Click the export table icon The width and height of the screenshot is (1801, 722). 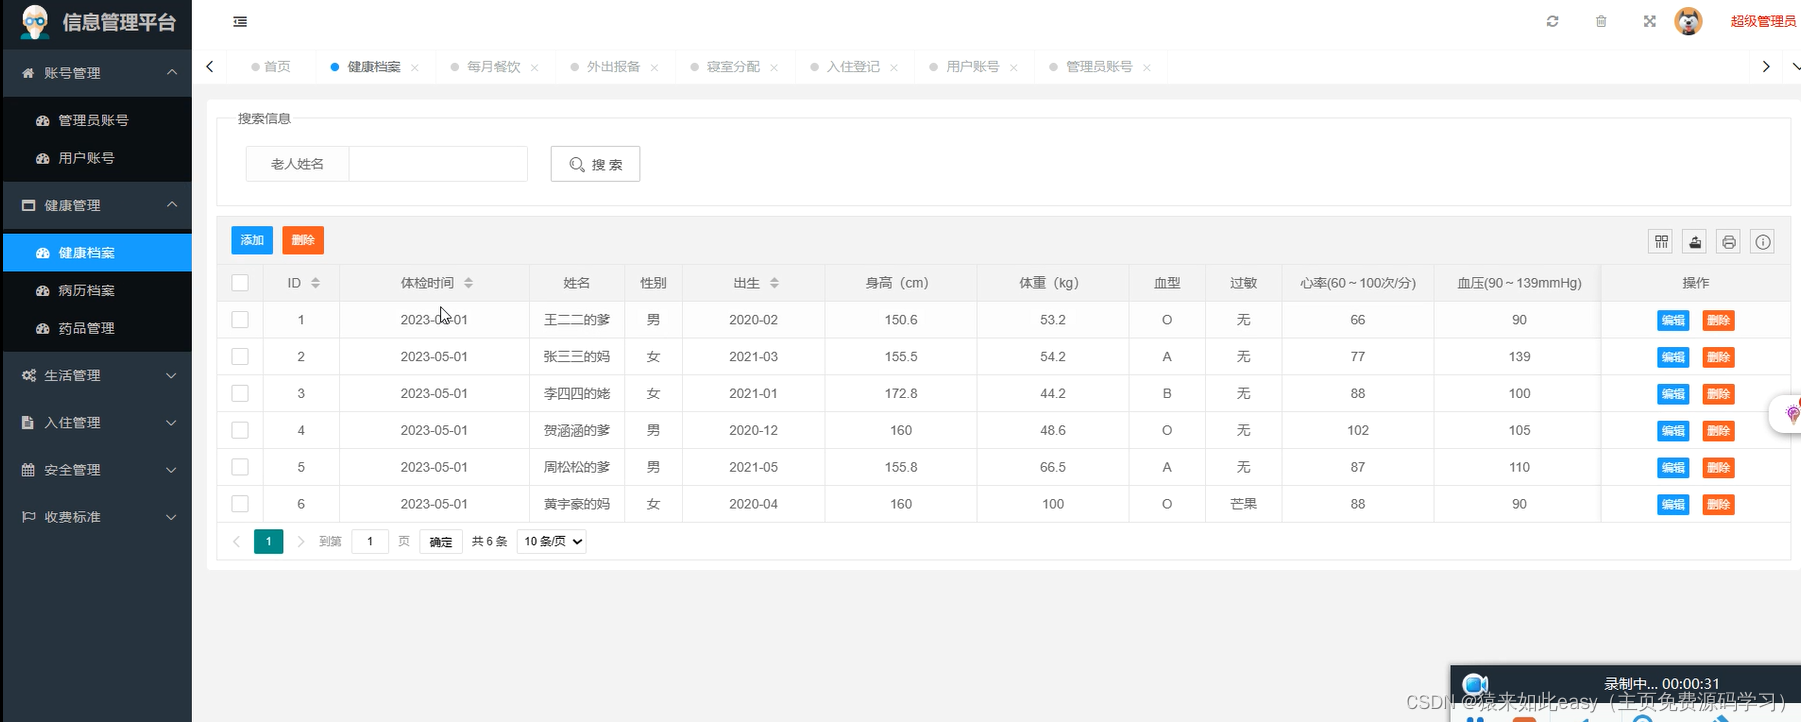(1695, 241)
